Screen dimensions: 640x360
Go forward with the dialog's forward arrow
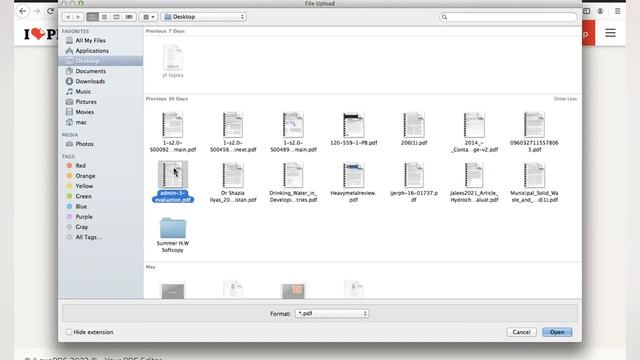point(78,17)
